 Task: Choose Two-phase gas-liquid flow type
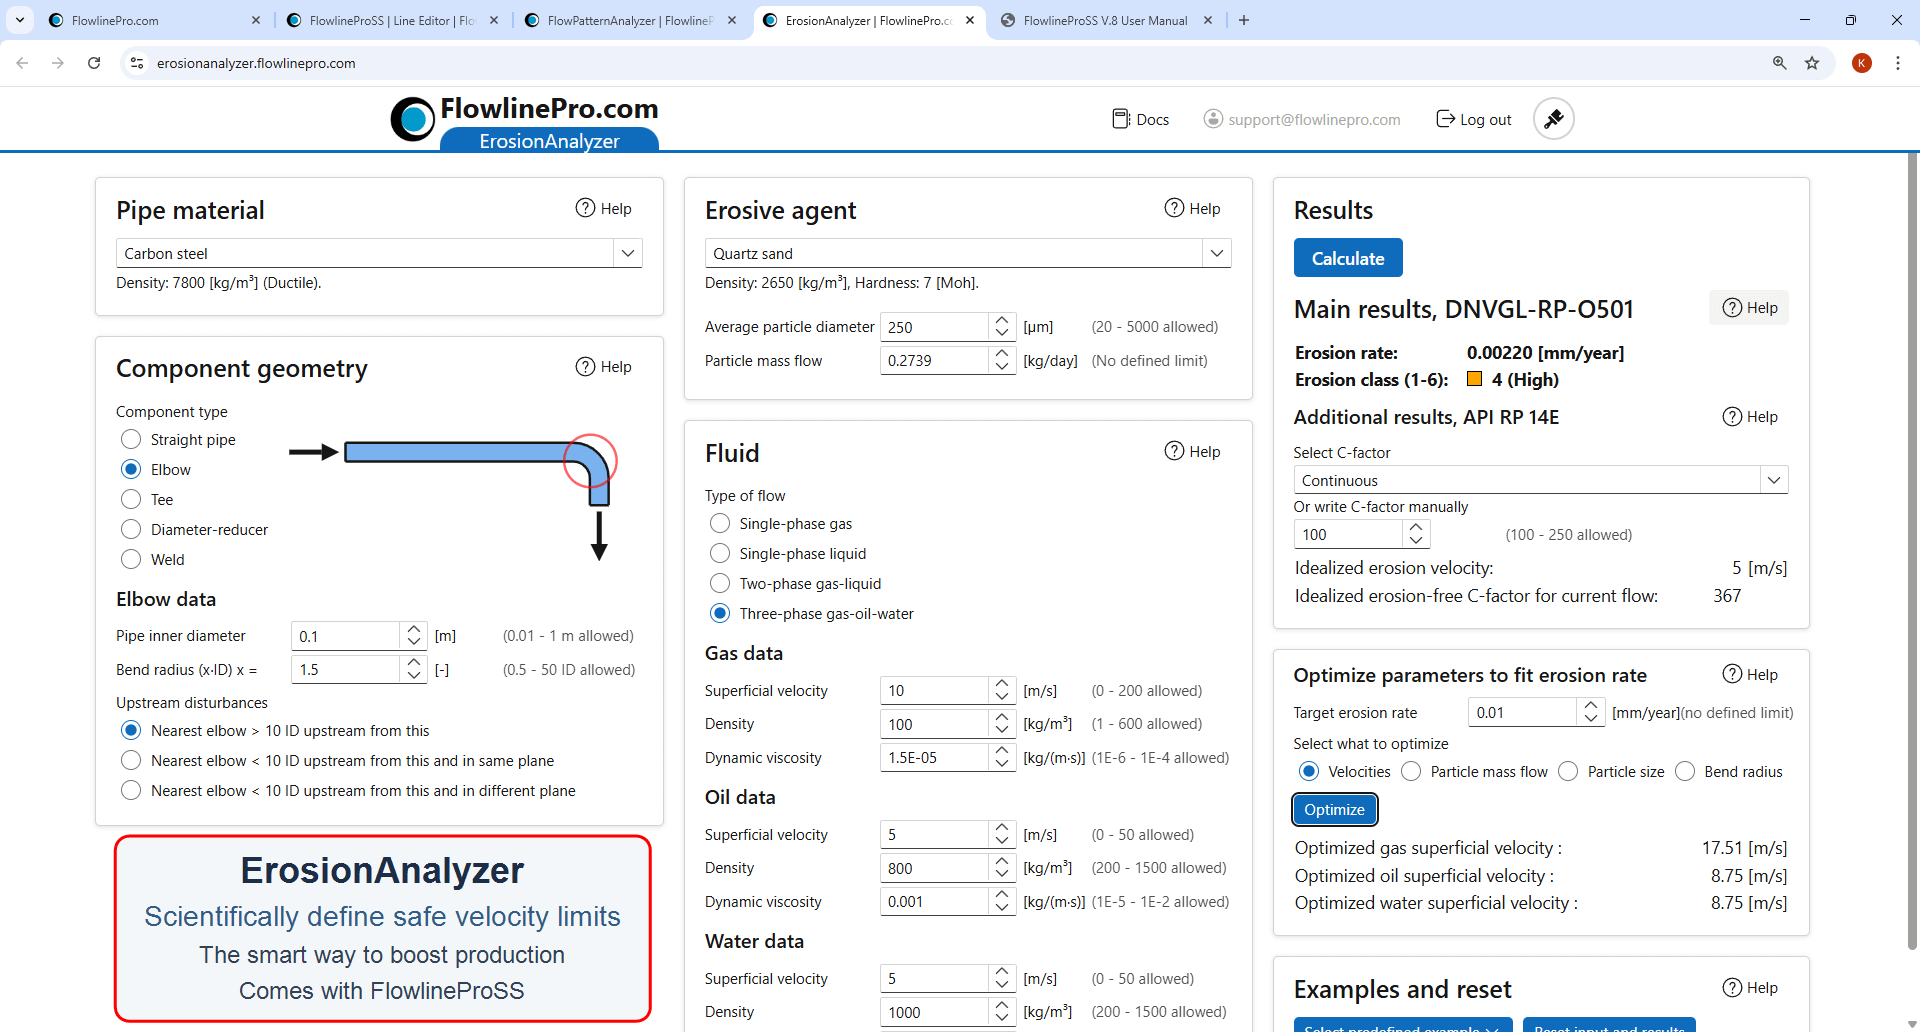point(719,583)
